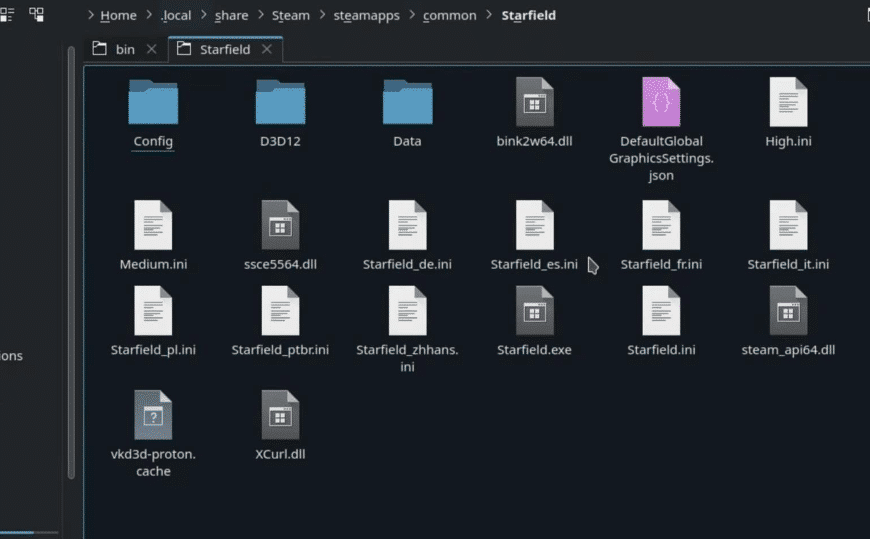Expand chevron before Home breadcrumb
This screenshot has height=540, width=870.
(90, 15)
